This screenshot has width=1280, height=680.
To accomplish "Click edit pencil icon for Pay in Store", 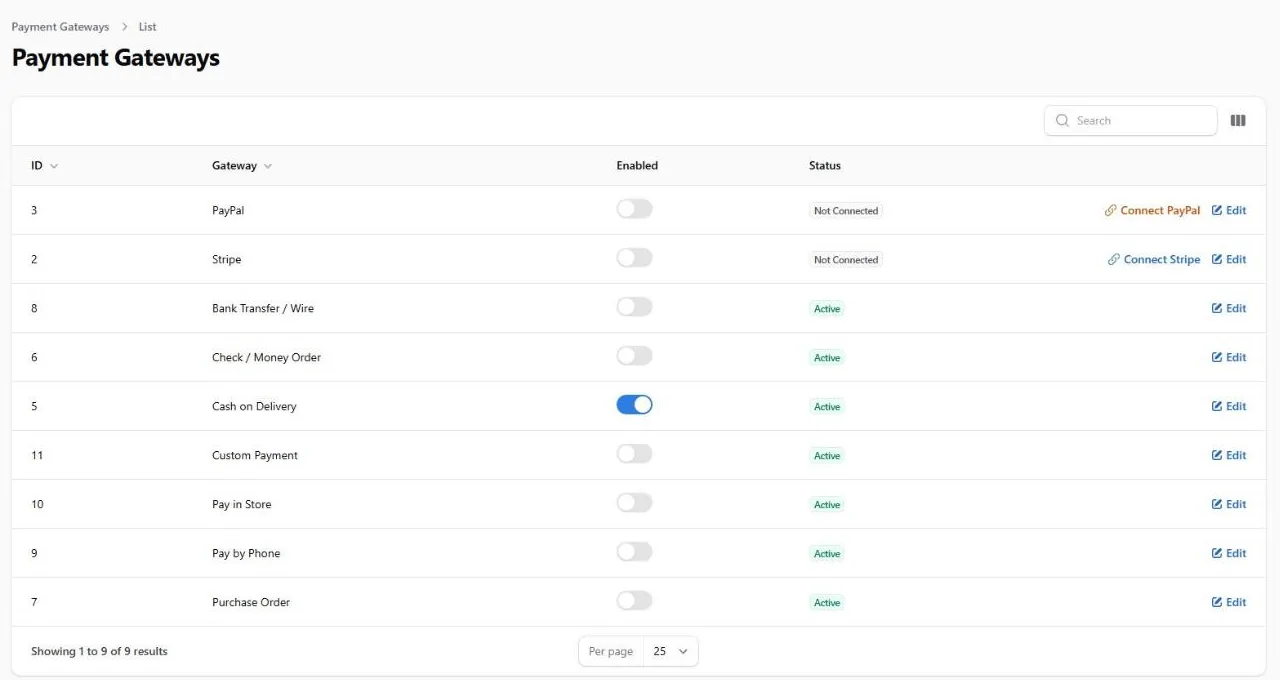I will point(1217,505).
